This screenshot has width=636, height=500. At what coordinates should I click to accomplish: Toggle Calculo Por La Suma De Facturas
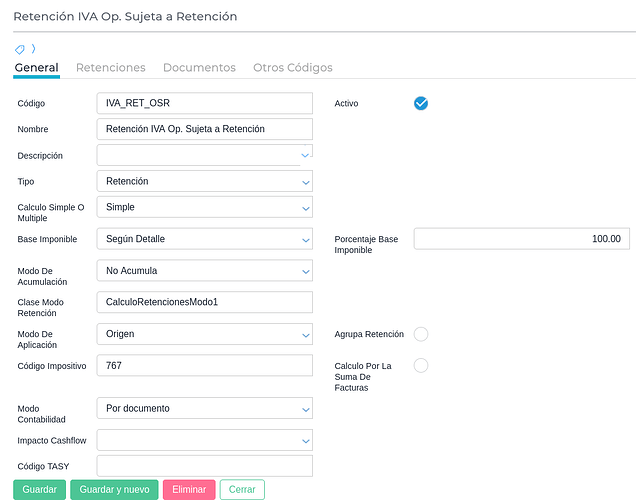[x=421, y=365]
